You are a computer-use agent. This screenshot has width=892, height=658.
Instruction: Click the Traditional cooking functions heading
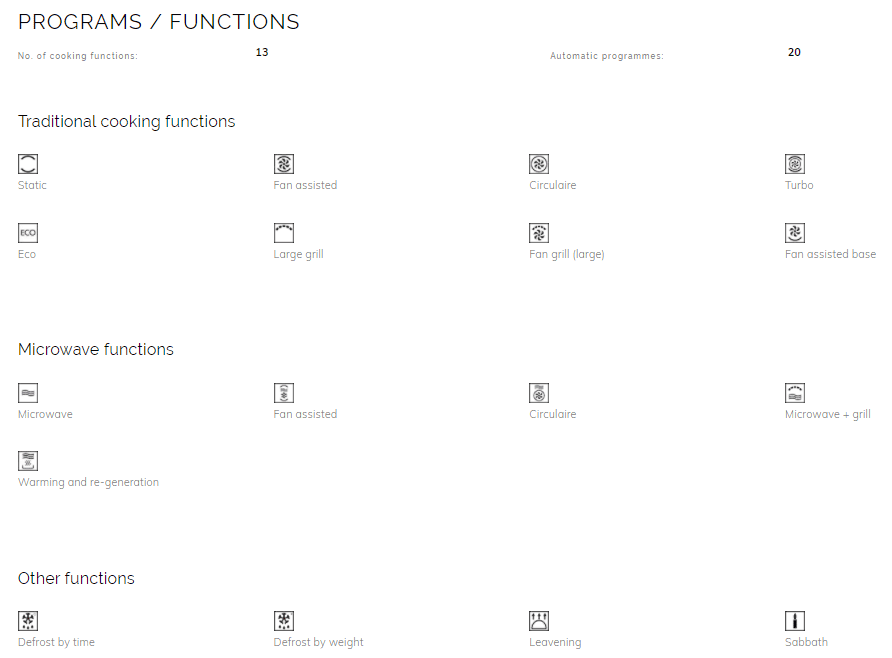point(126,122)
